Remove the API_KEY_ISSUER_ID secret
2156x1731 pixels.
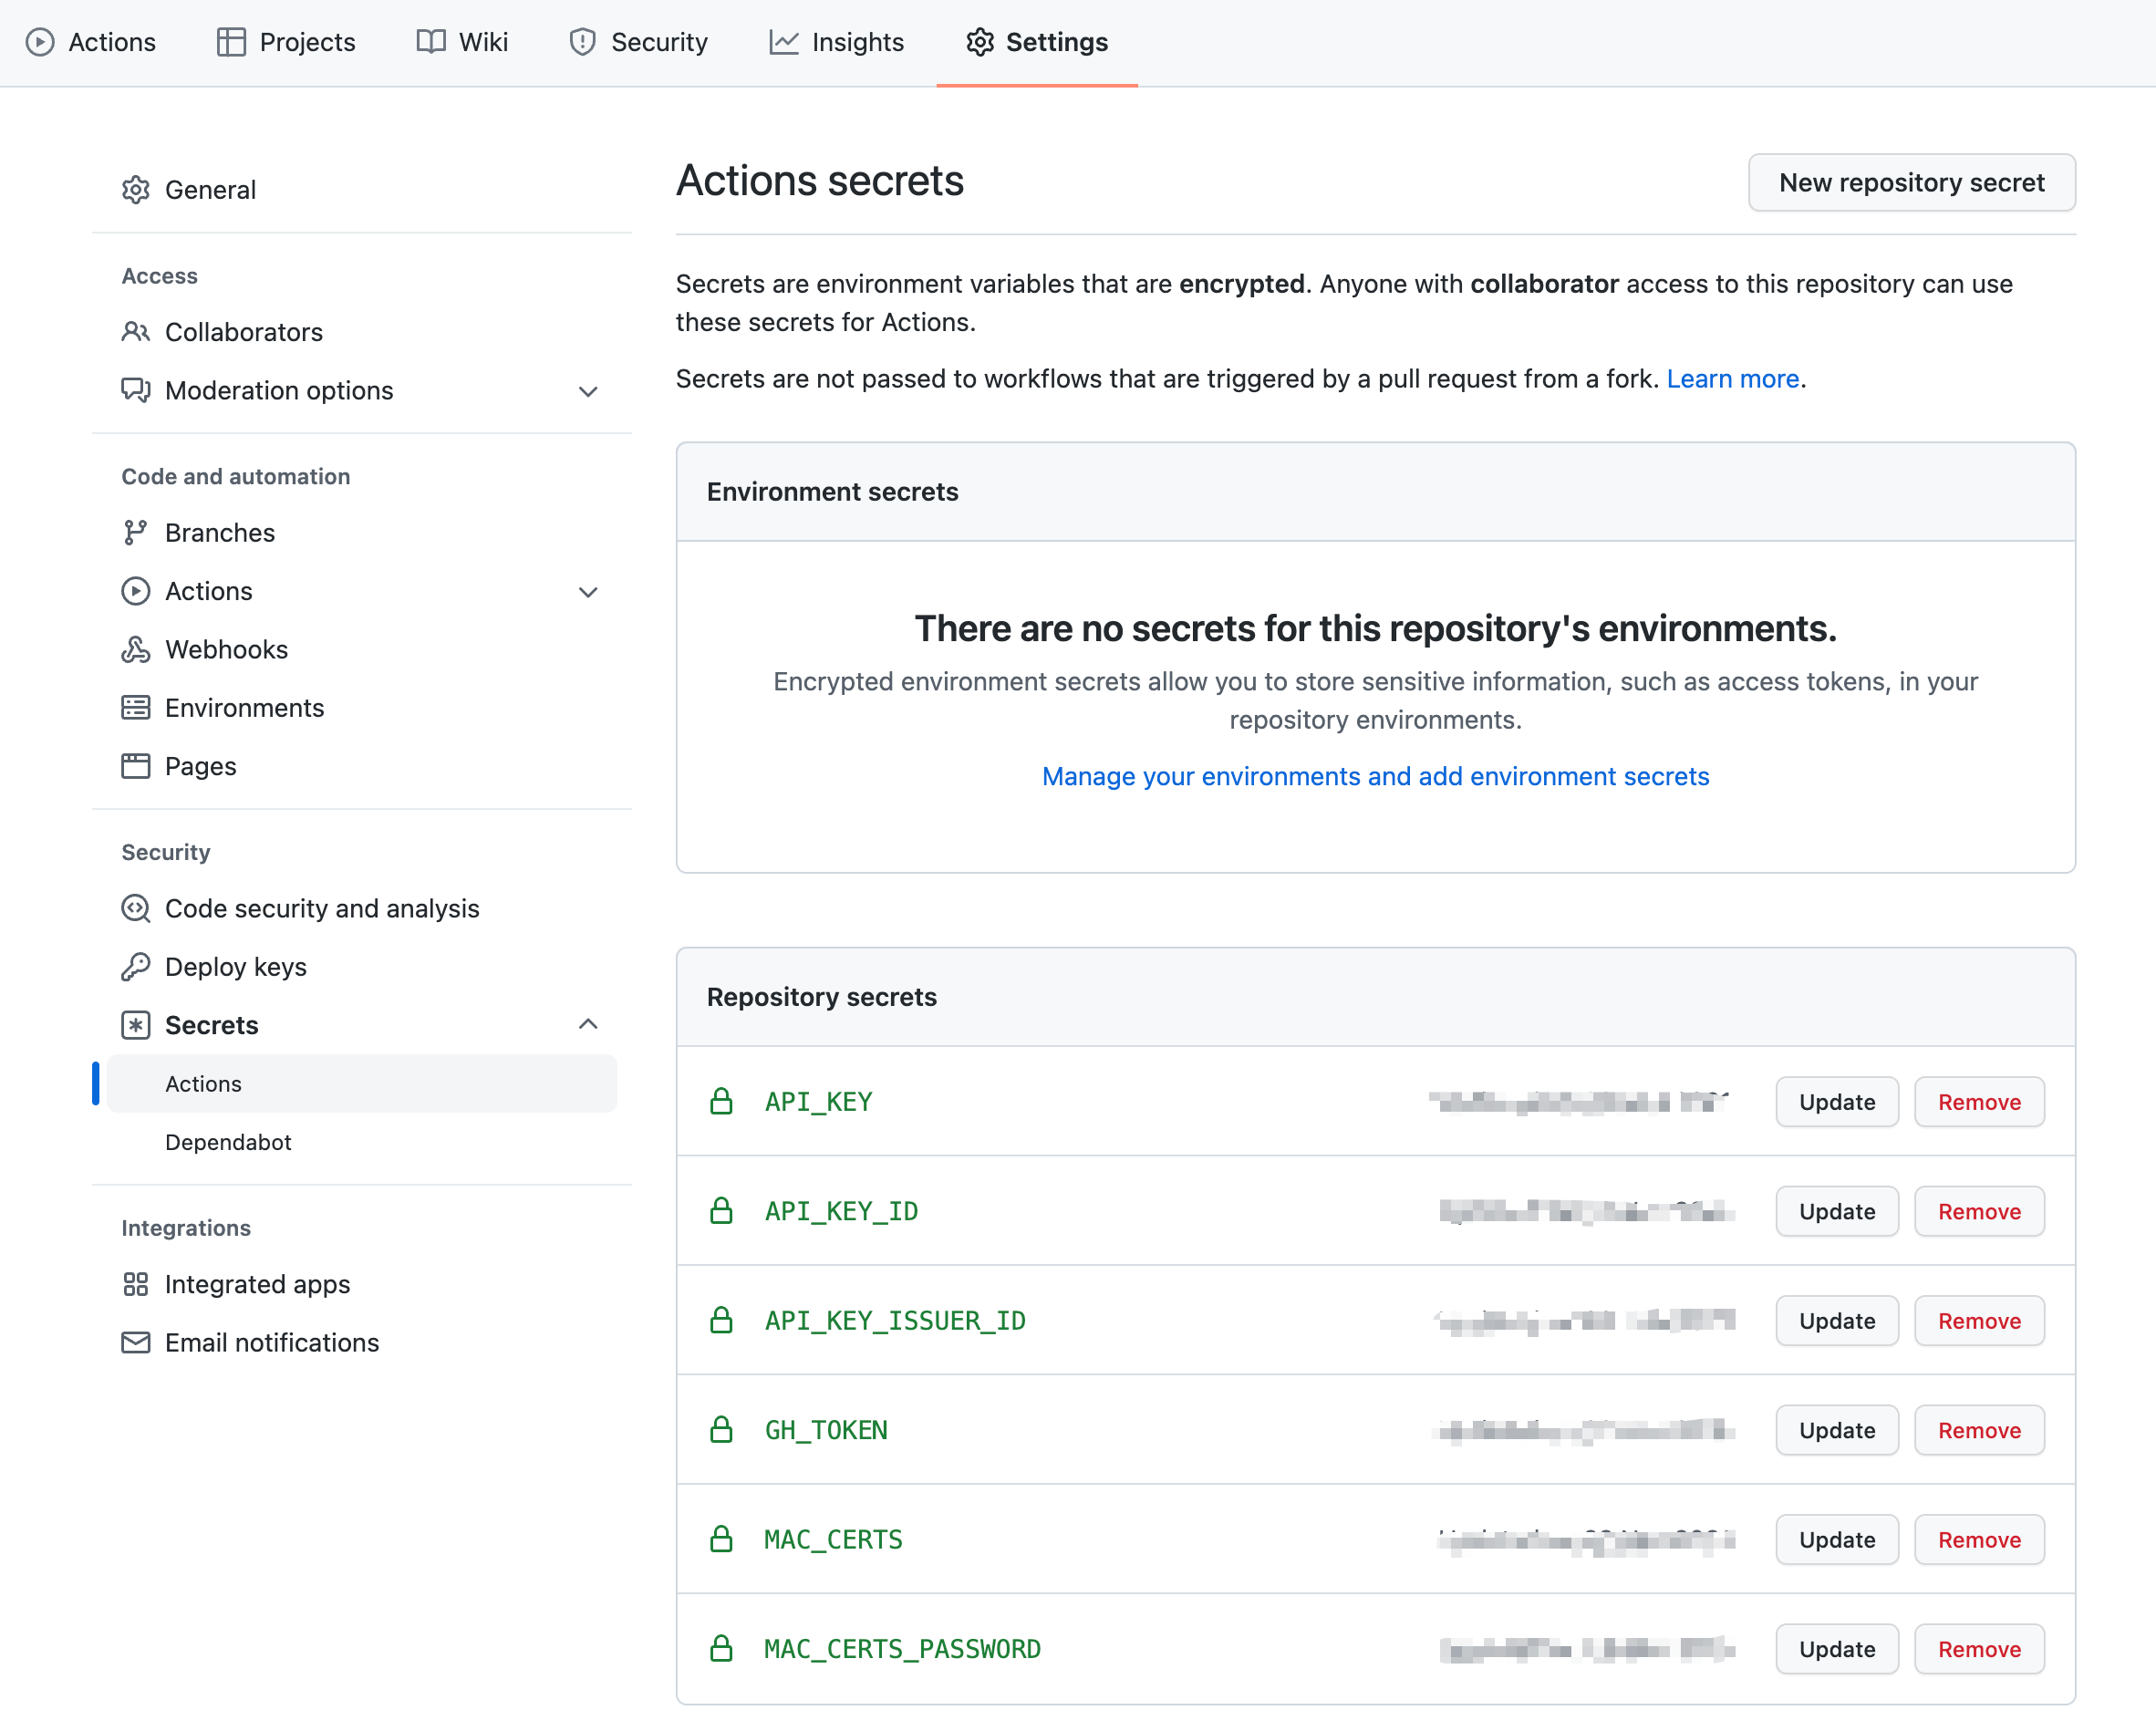(x=1979, y=1320)
